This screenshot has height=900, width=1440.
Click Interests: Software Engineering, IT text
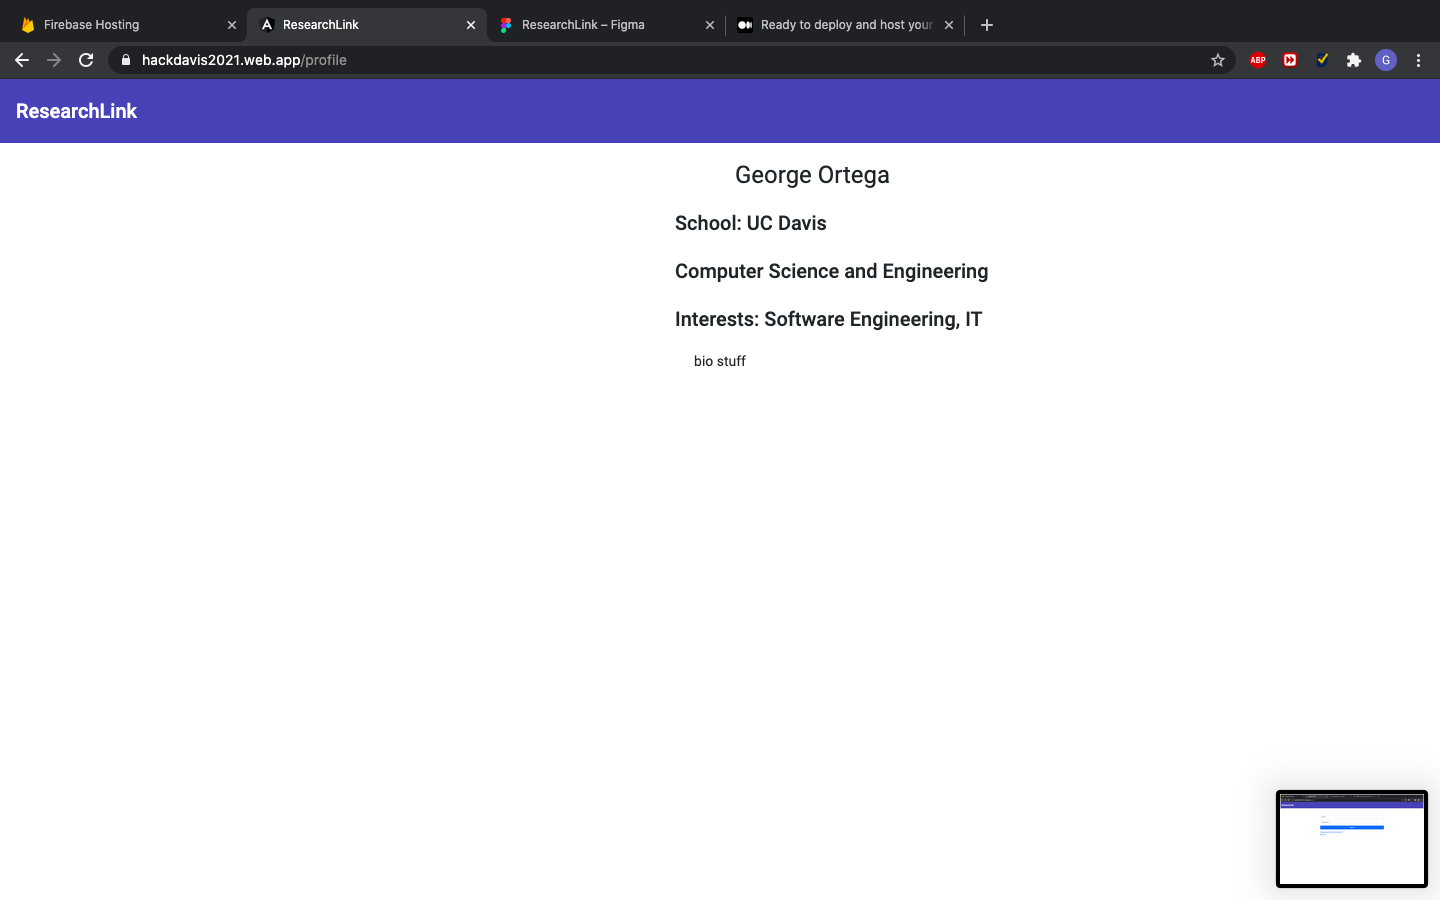tap(829, 319)
